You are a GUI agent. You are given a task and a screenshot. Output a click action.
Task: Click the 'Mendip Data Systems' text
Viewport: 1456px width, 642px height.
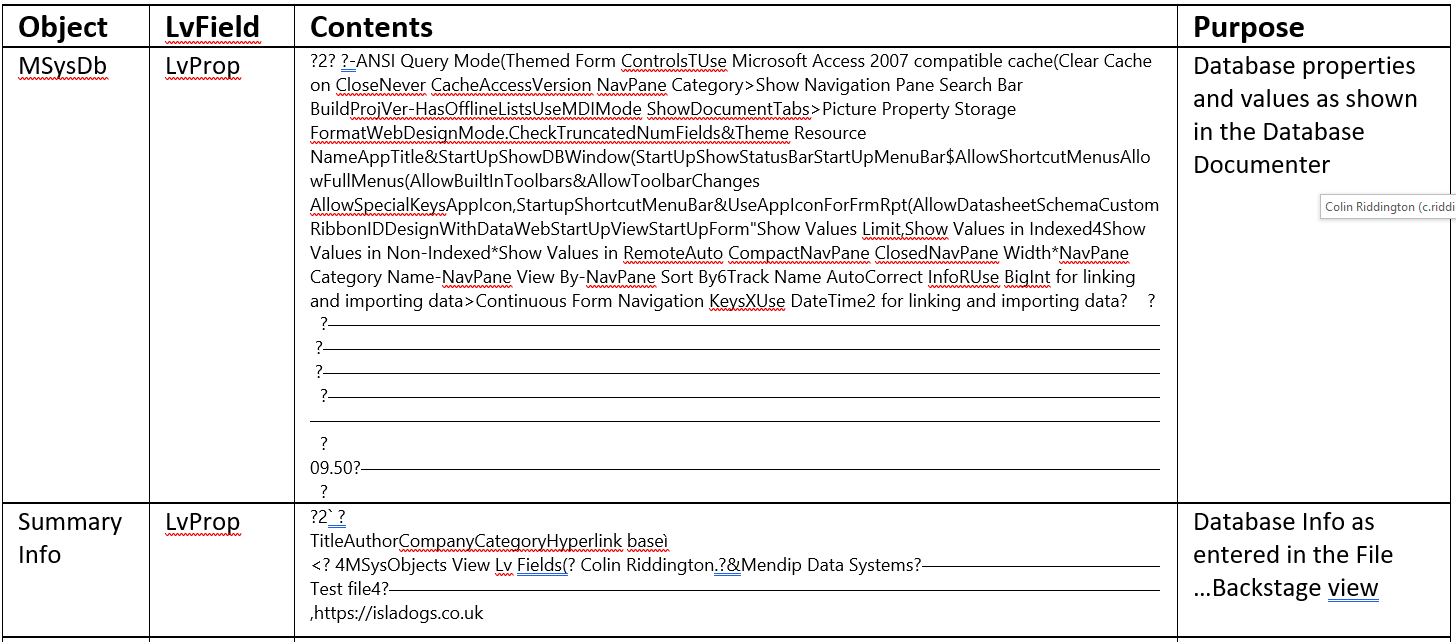[x=831, y=565]
